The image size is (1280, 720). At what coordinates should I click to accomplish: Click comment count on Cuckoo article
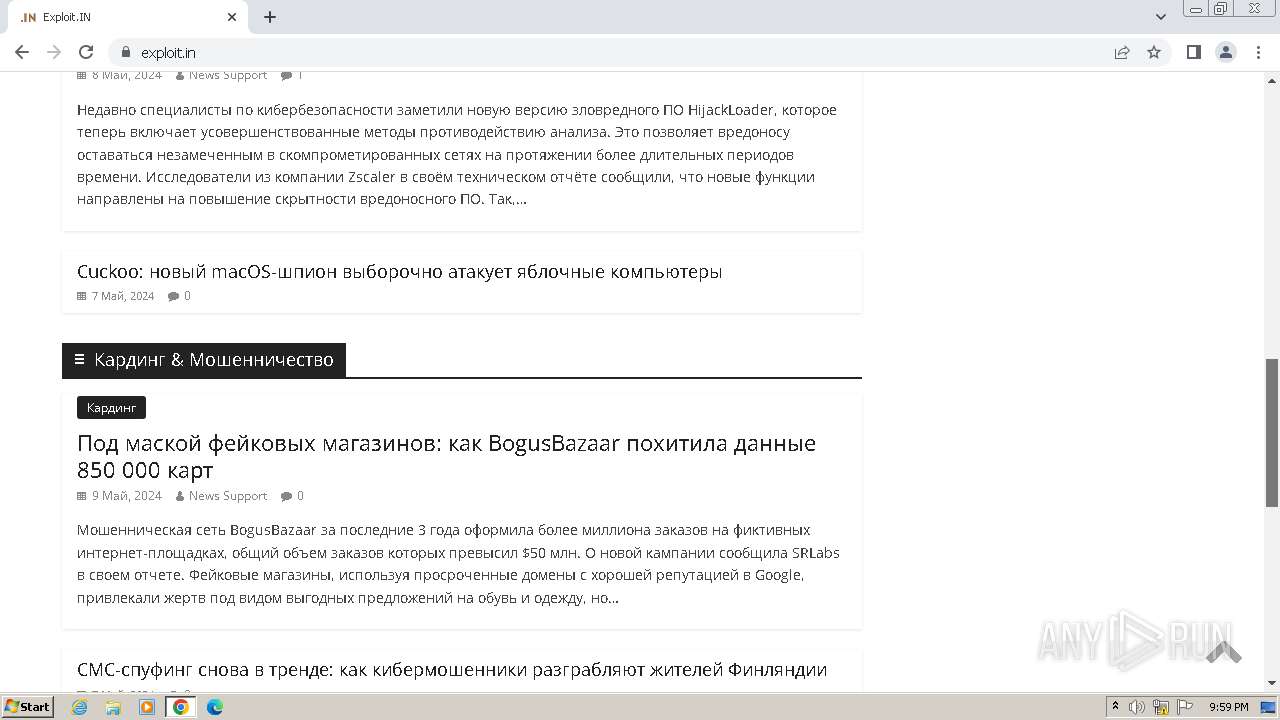(x=179, y=296)
